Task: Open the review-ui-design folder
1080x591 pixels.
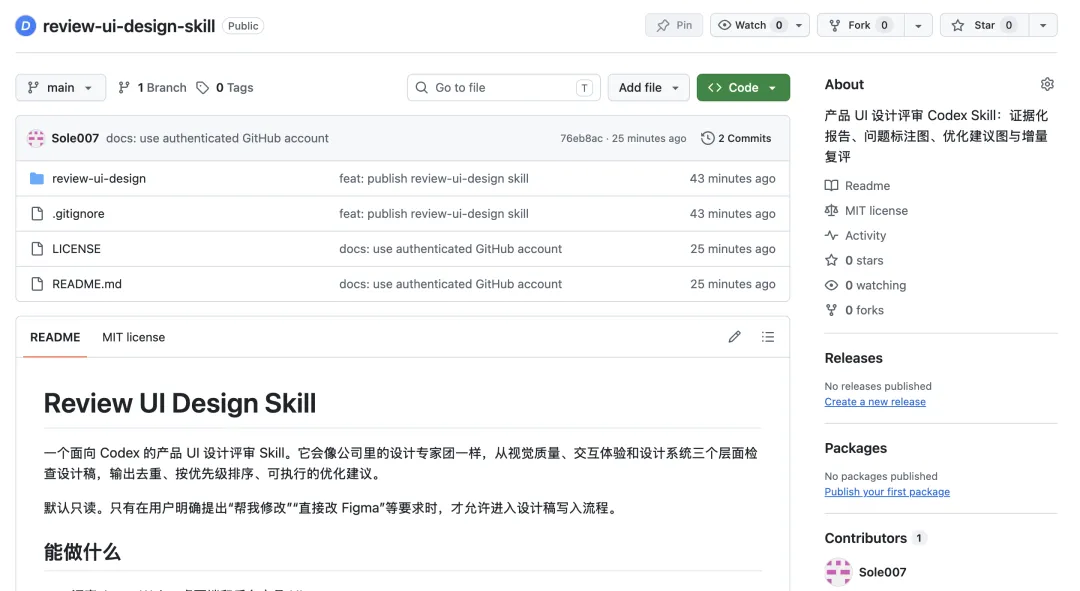Action: point(99,178)
